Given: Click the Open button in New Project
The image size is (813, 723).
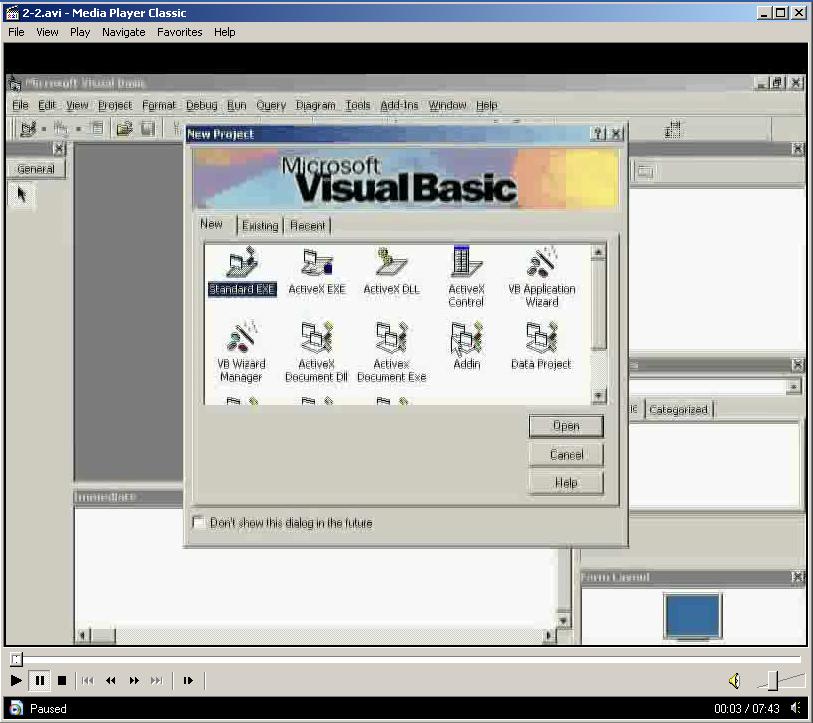Looking at the screenshot, I should (x=566, y=426).
